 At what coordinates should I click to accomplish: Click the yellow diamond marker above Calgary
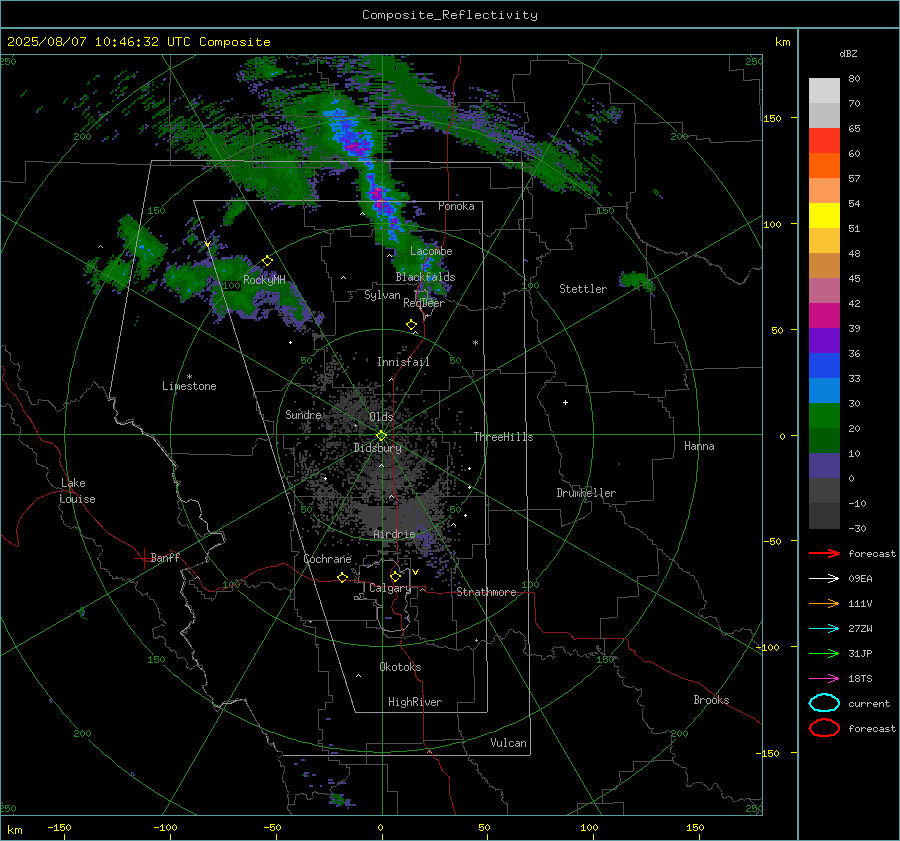(x=395, y=576)
